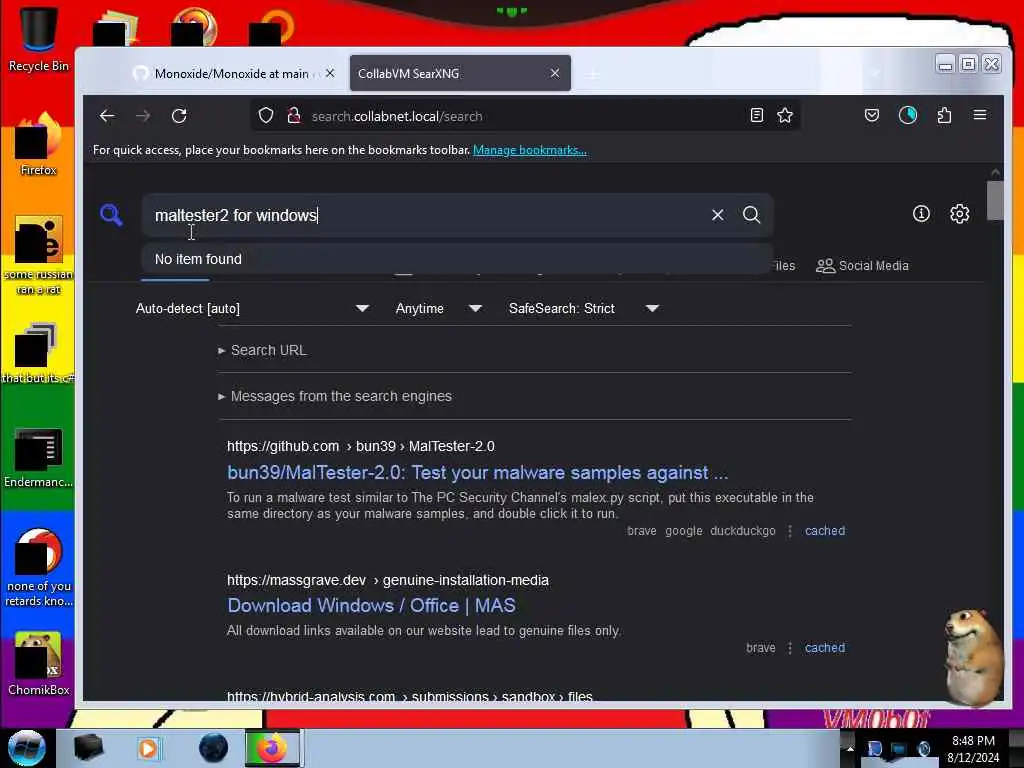The height and width of the screenshot is (768, 1024).
Task: Click the Manage bookmarks... link
Action: 530,150
